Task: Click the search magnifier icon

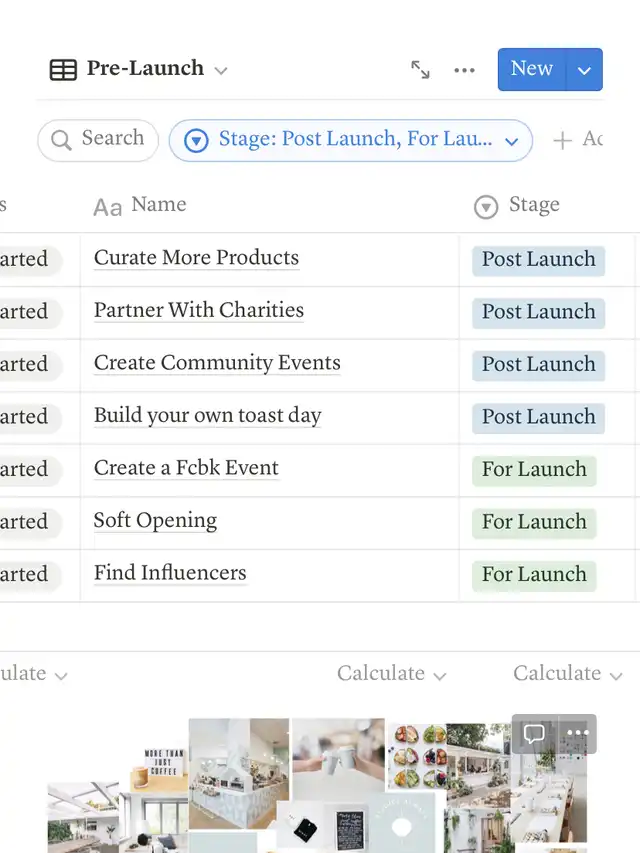Action: [x=61, y=140]
